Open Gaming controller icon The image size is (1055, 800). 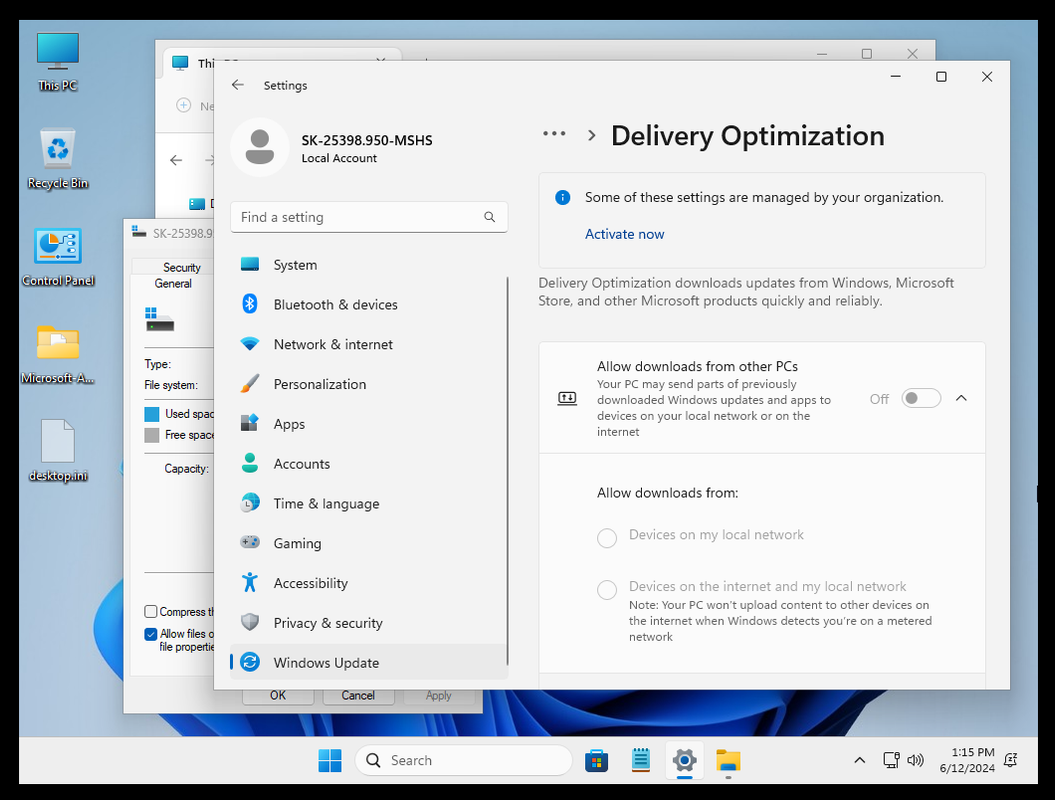tap(250, 542)
